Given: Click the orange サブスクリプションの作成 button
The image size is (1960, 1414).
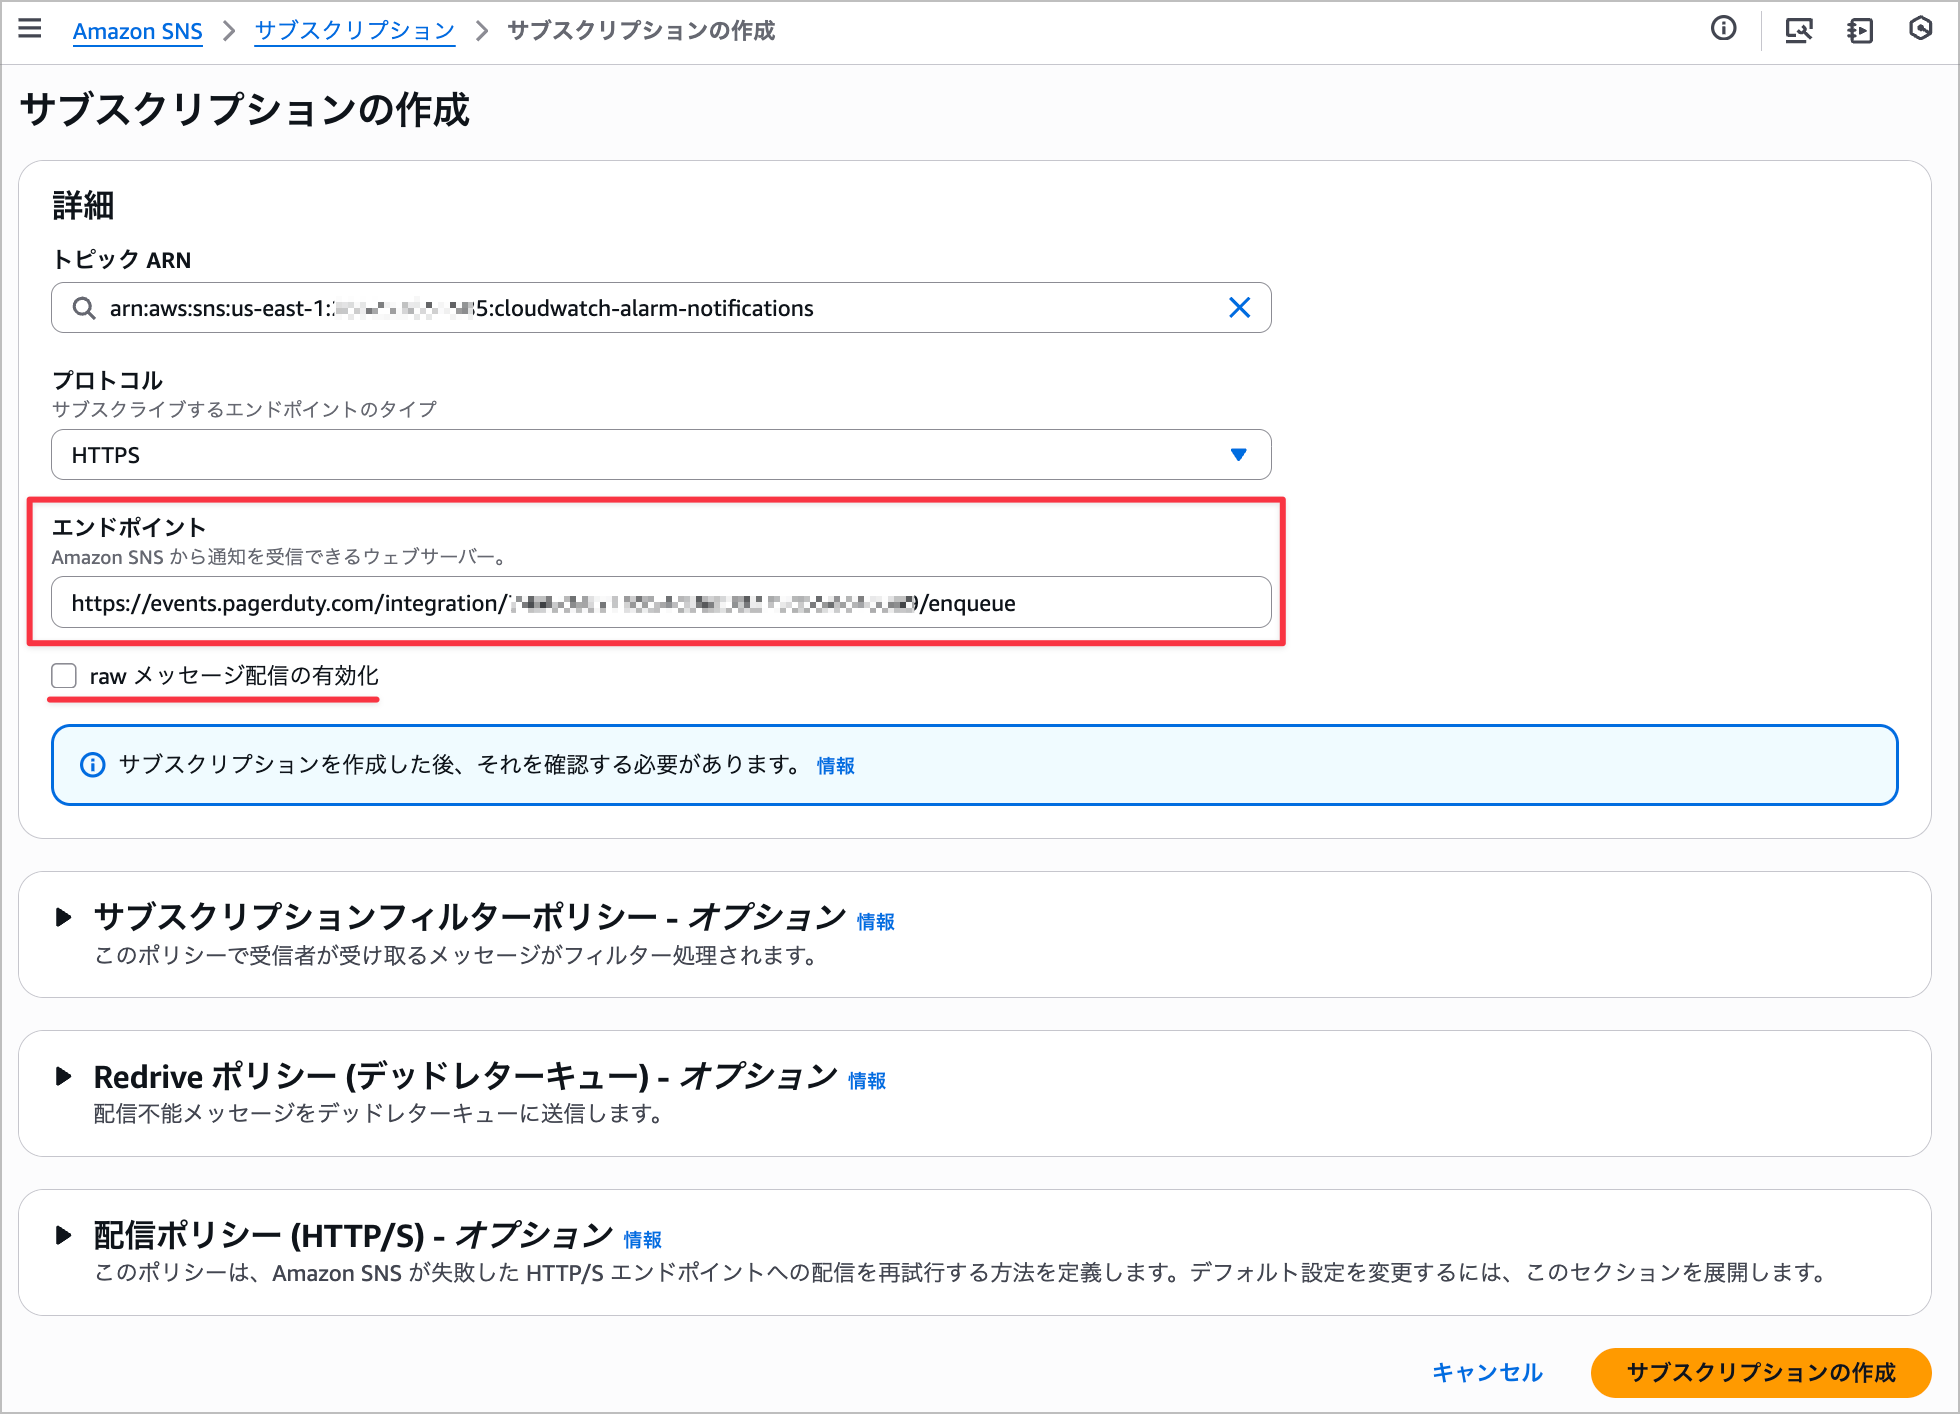Looking at the screenshot, I should pos(1760,1372).
